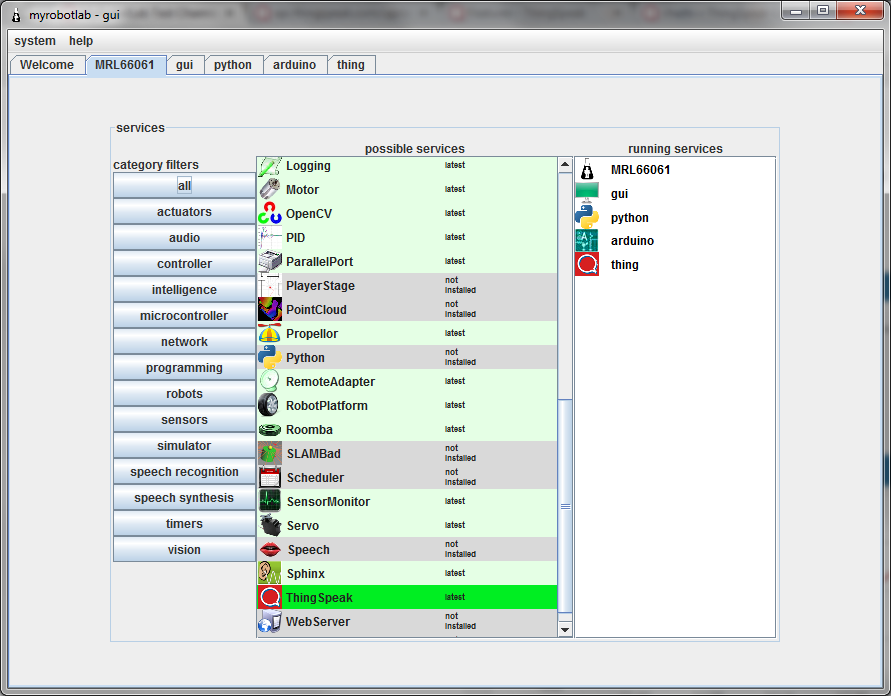Click the scroll up arrow of possible services

click(x=565, y=165)
